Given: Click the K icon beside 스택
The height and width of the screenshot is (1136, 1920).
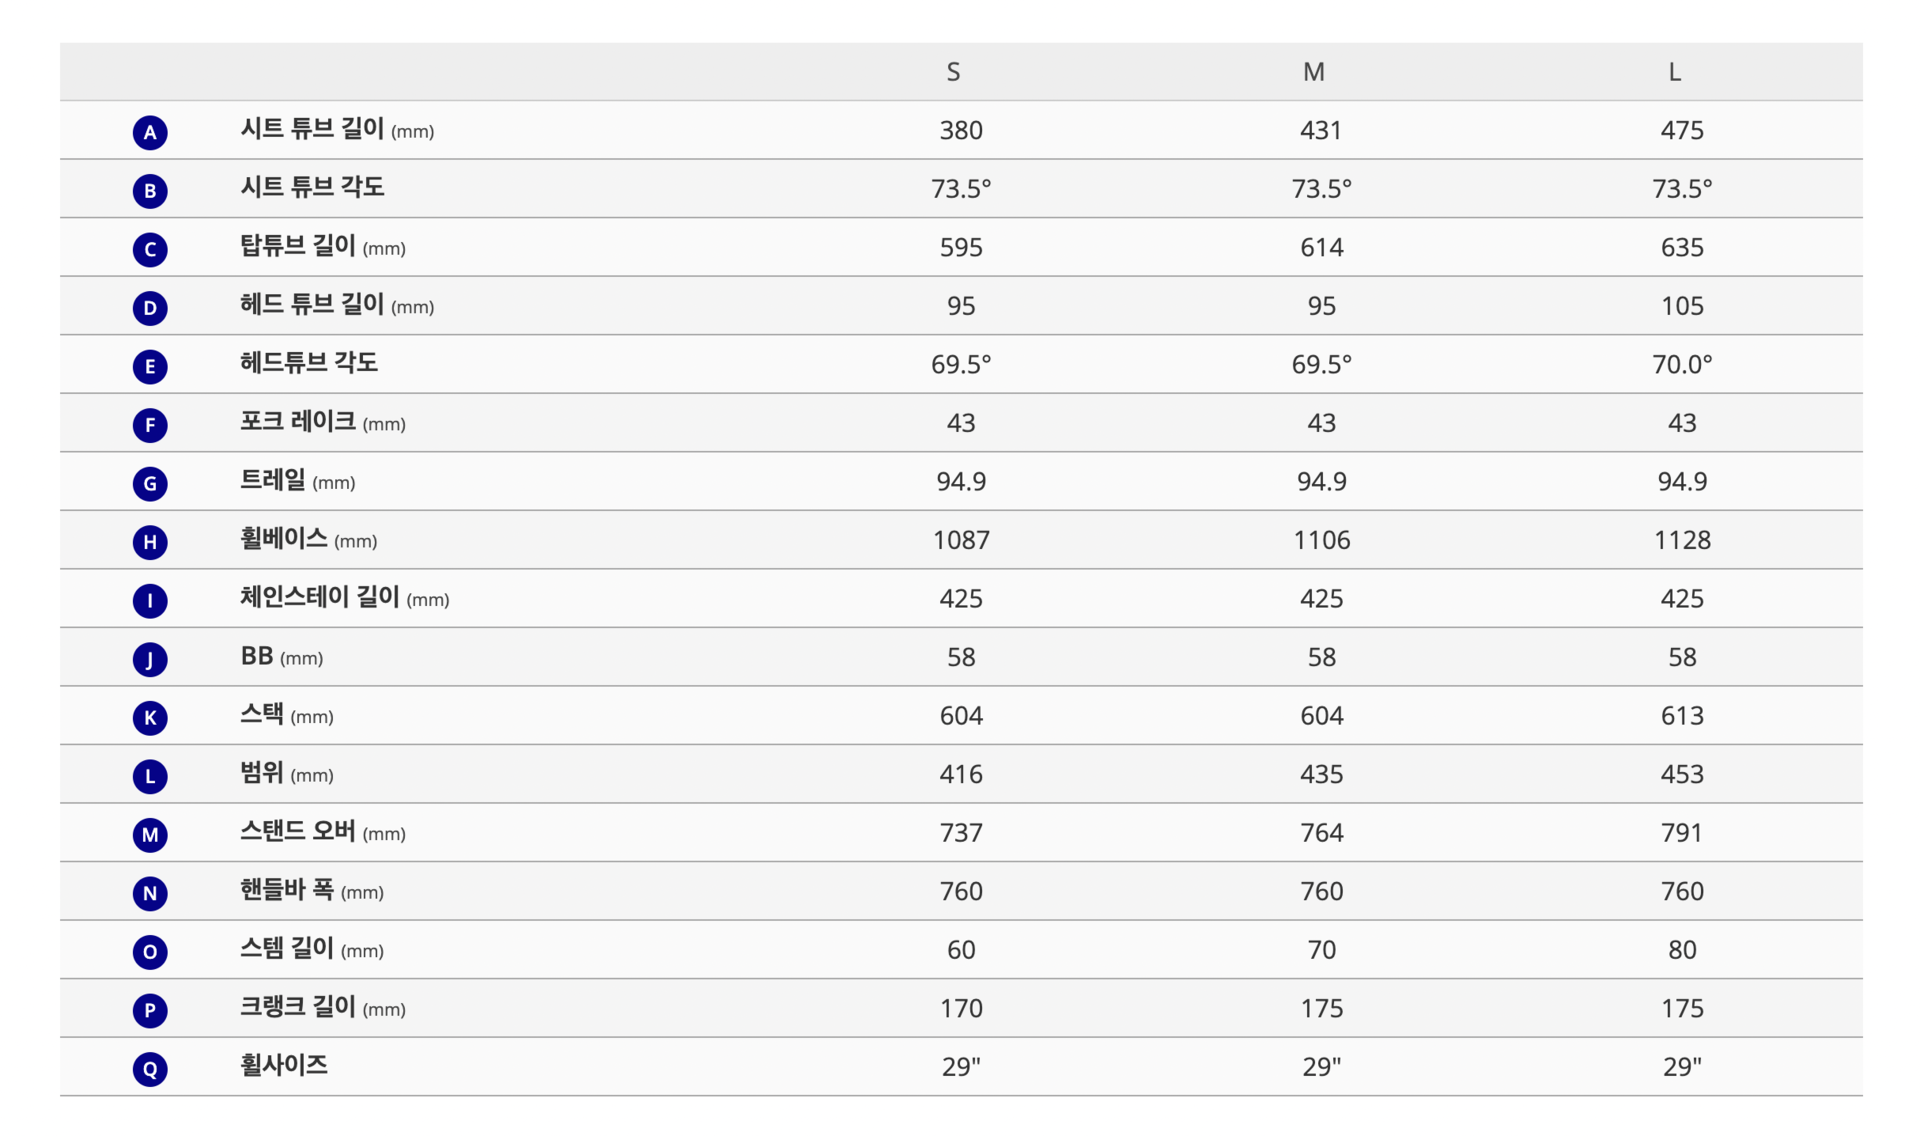Looking at the screenshot, I should tap(150, 717).
